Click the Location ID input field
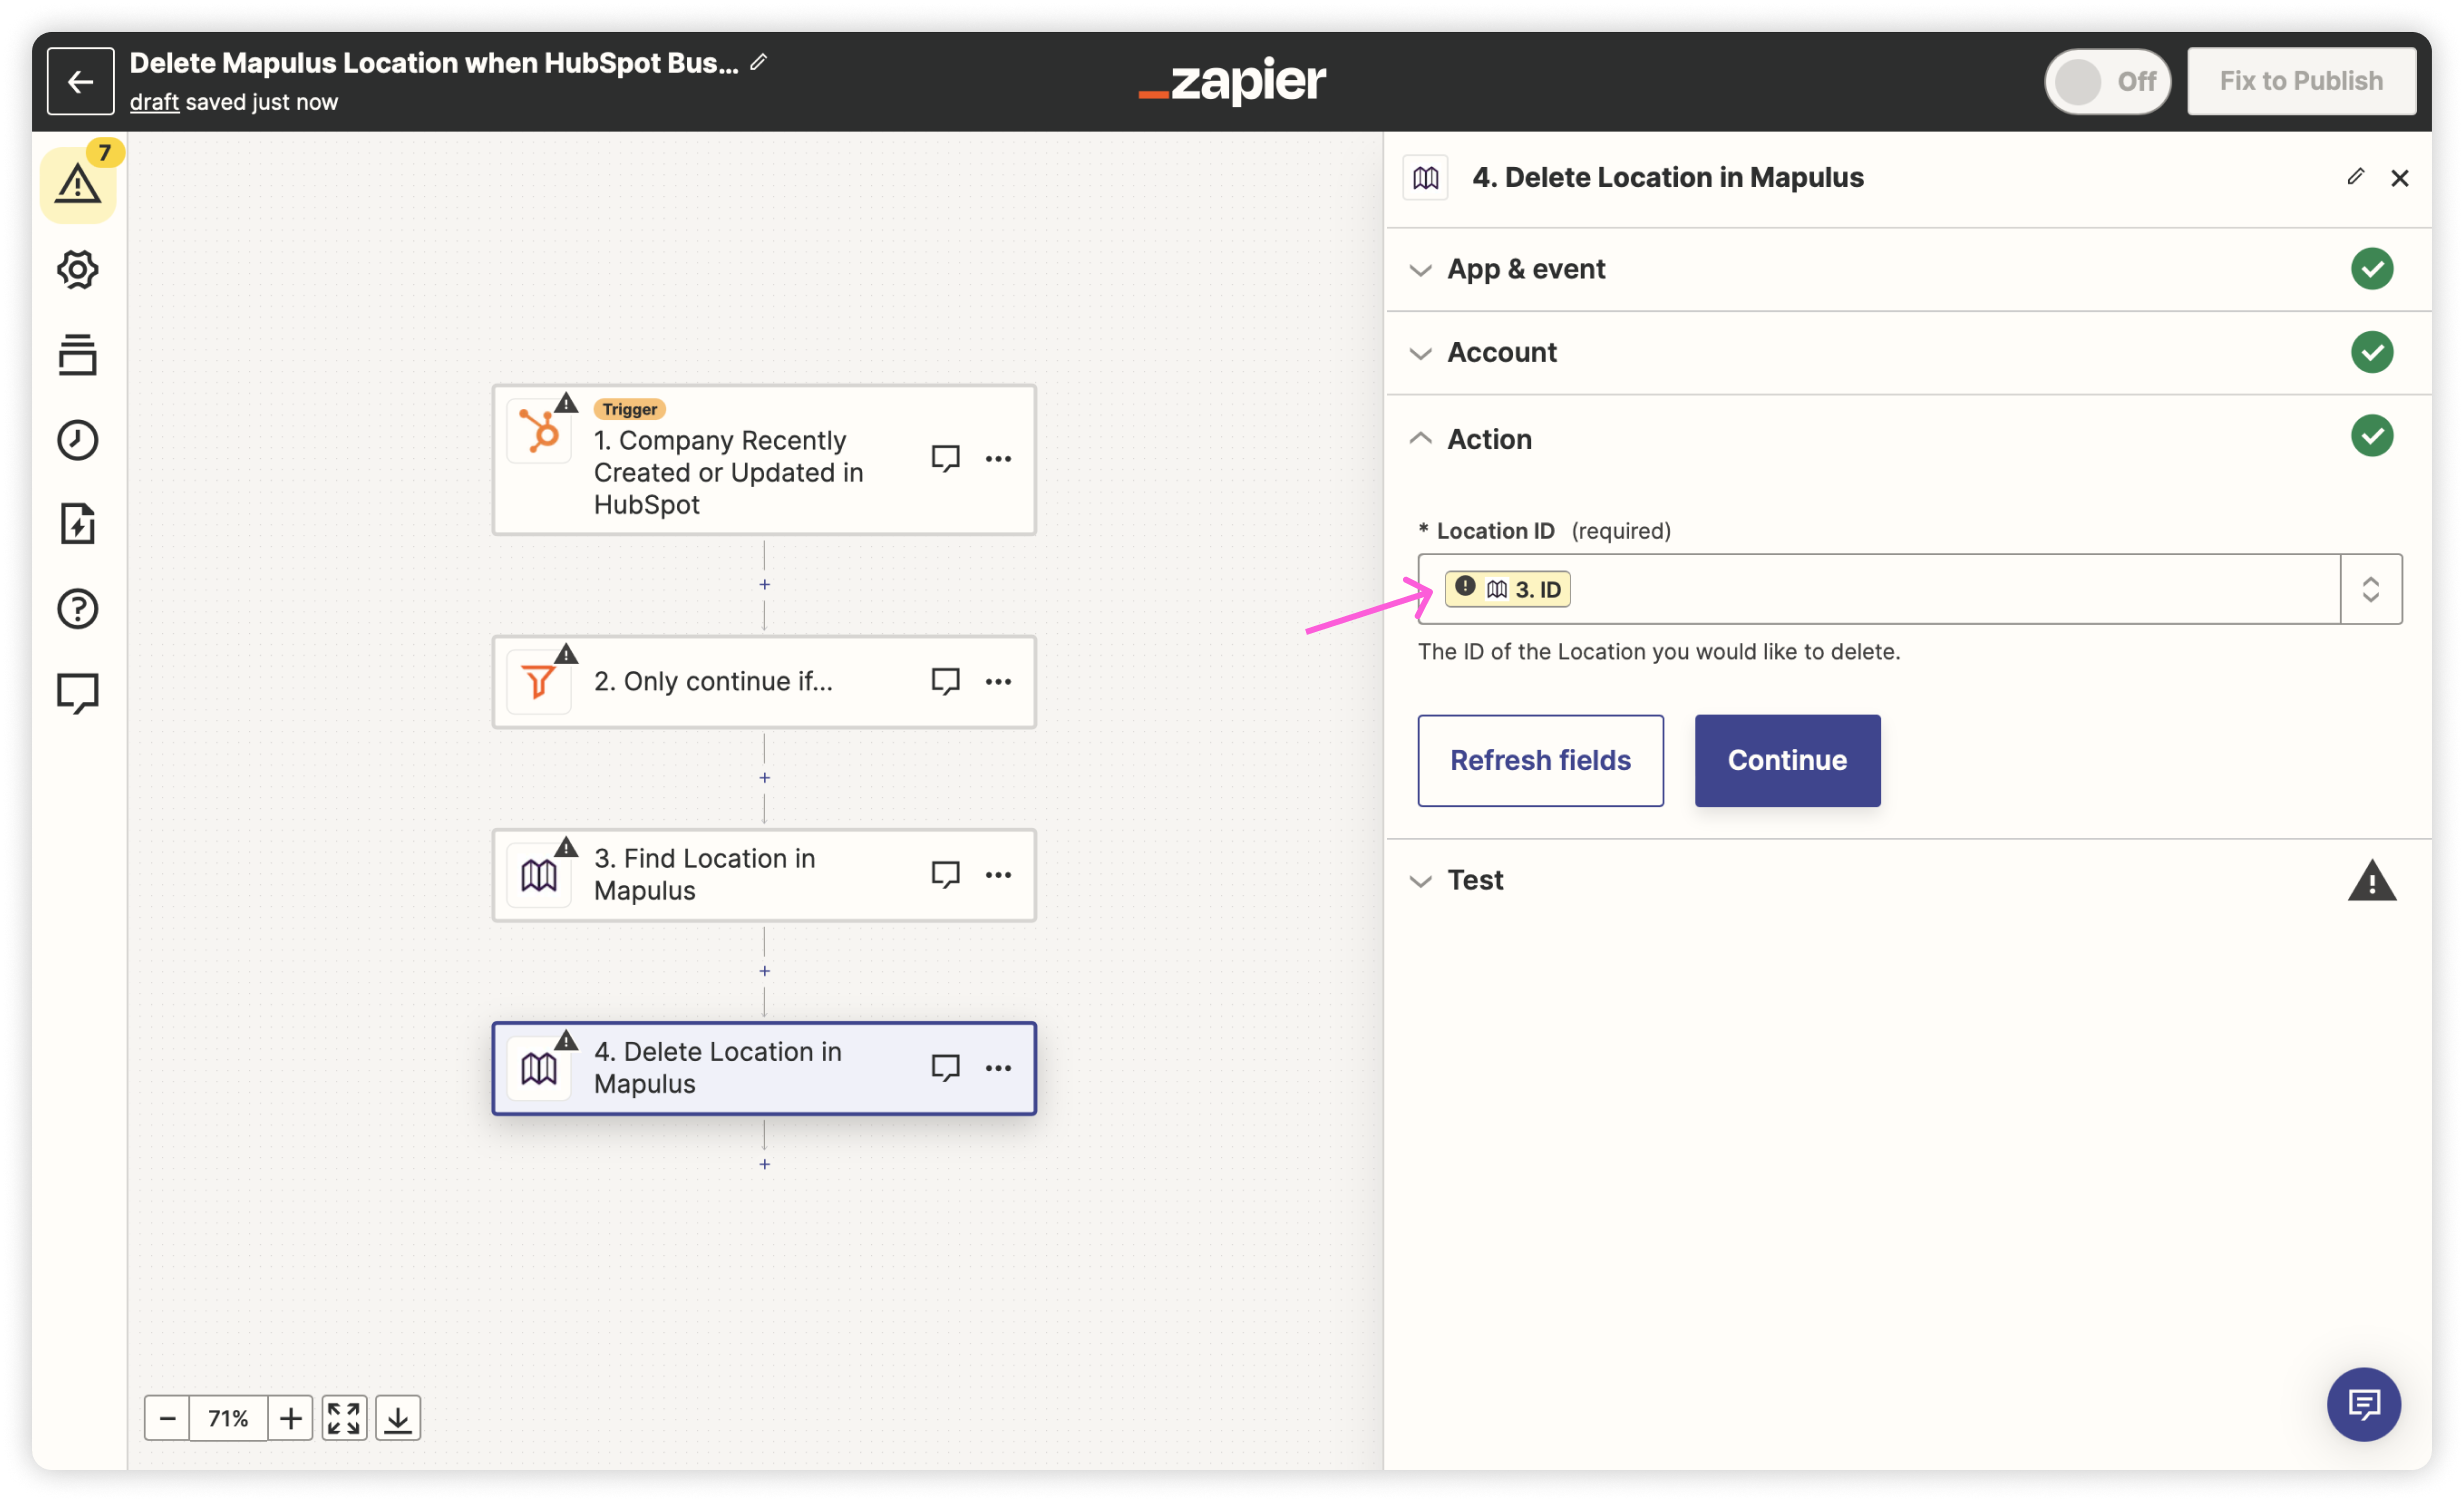Screen dimensions: 2464x1502 tap(1878, 589)
